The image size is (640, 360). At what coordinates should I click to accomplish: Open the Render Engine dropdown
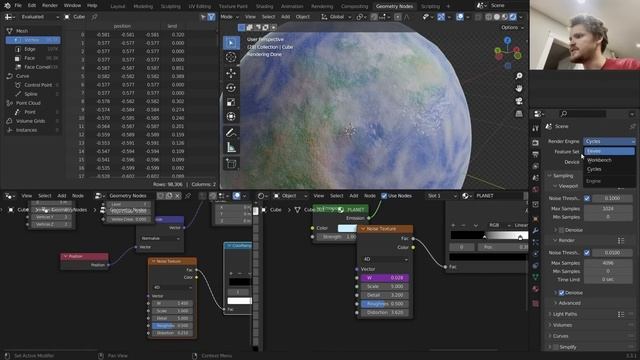609,141
